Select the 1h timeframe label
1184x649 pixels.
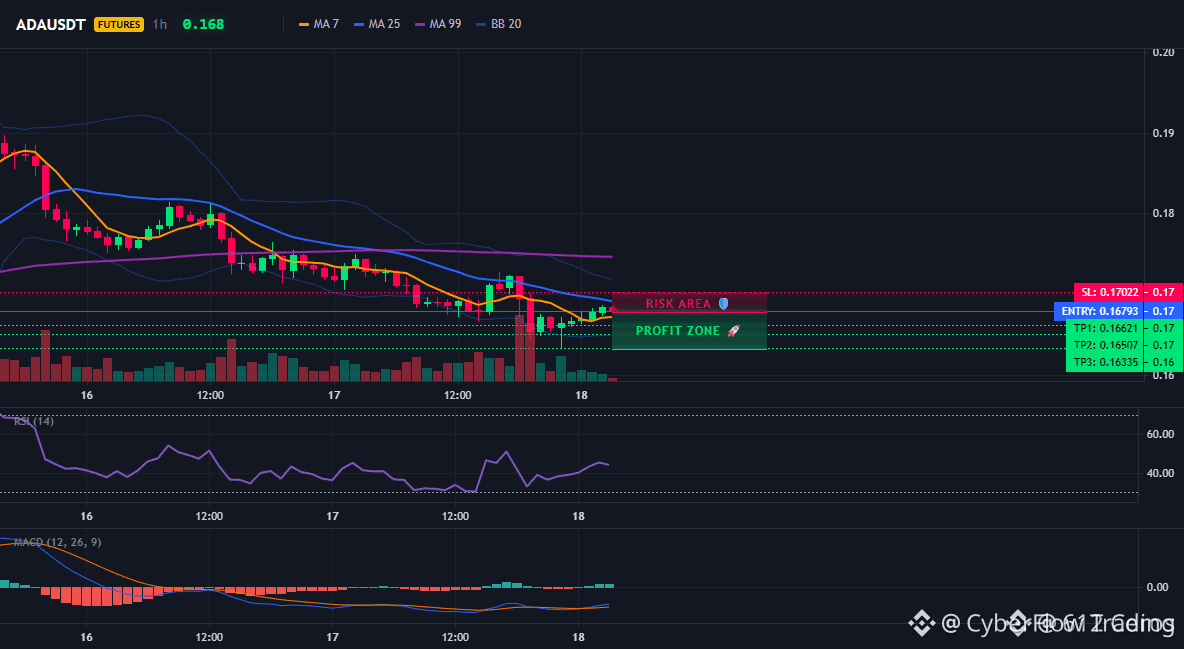pyautogui.click(x=159, y=24)
